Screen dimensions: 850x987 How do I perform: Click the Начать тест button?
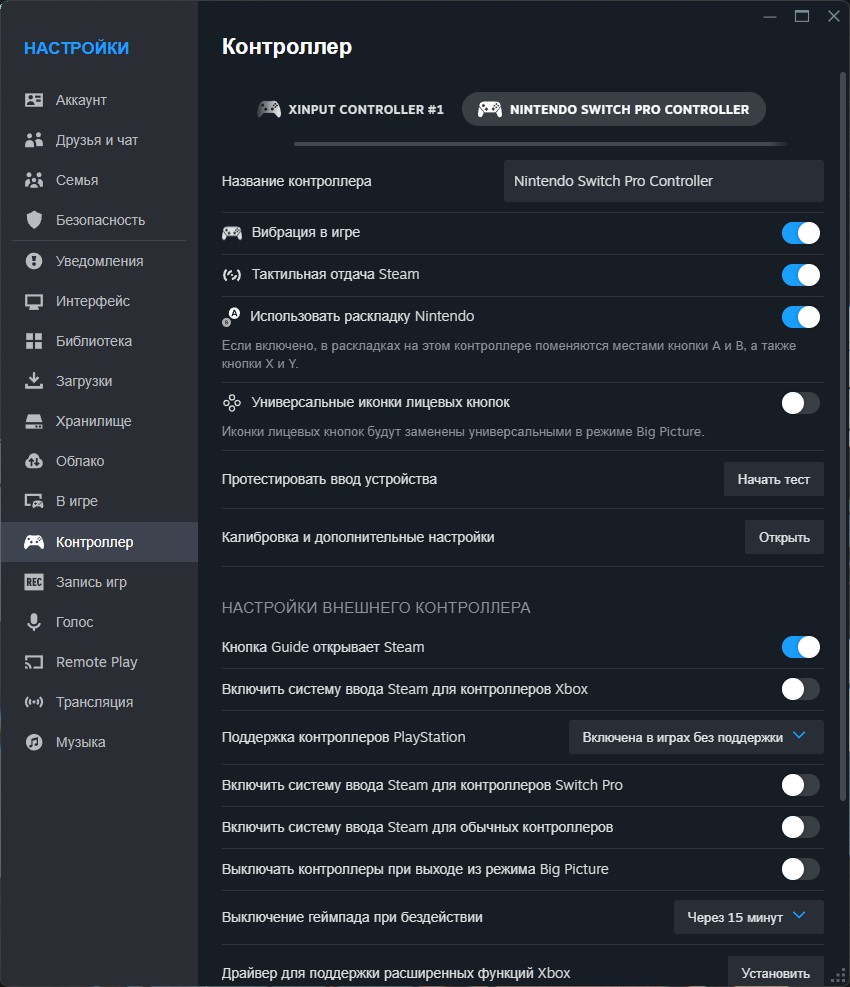coord(773,479)
